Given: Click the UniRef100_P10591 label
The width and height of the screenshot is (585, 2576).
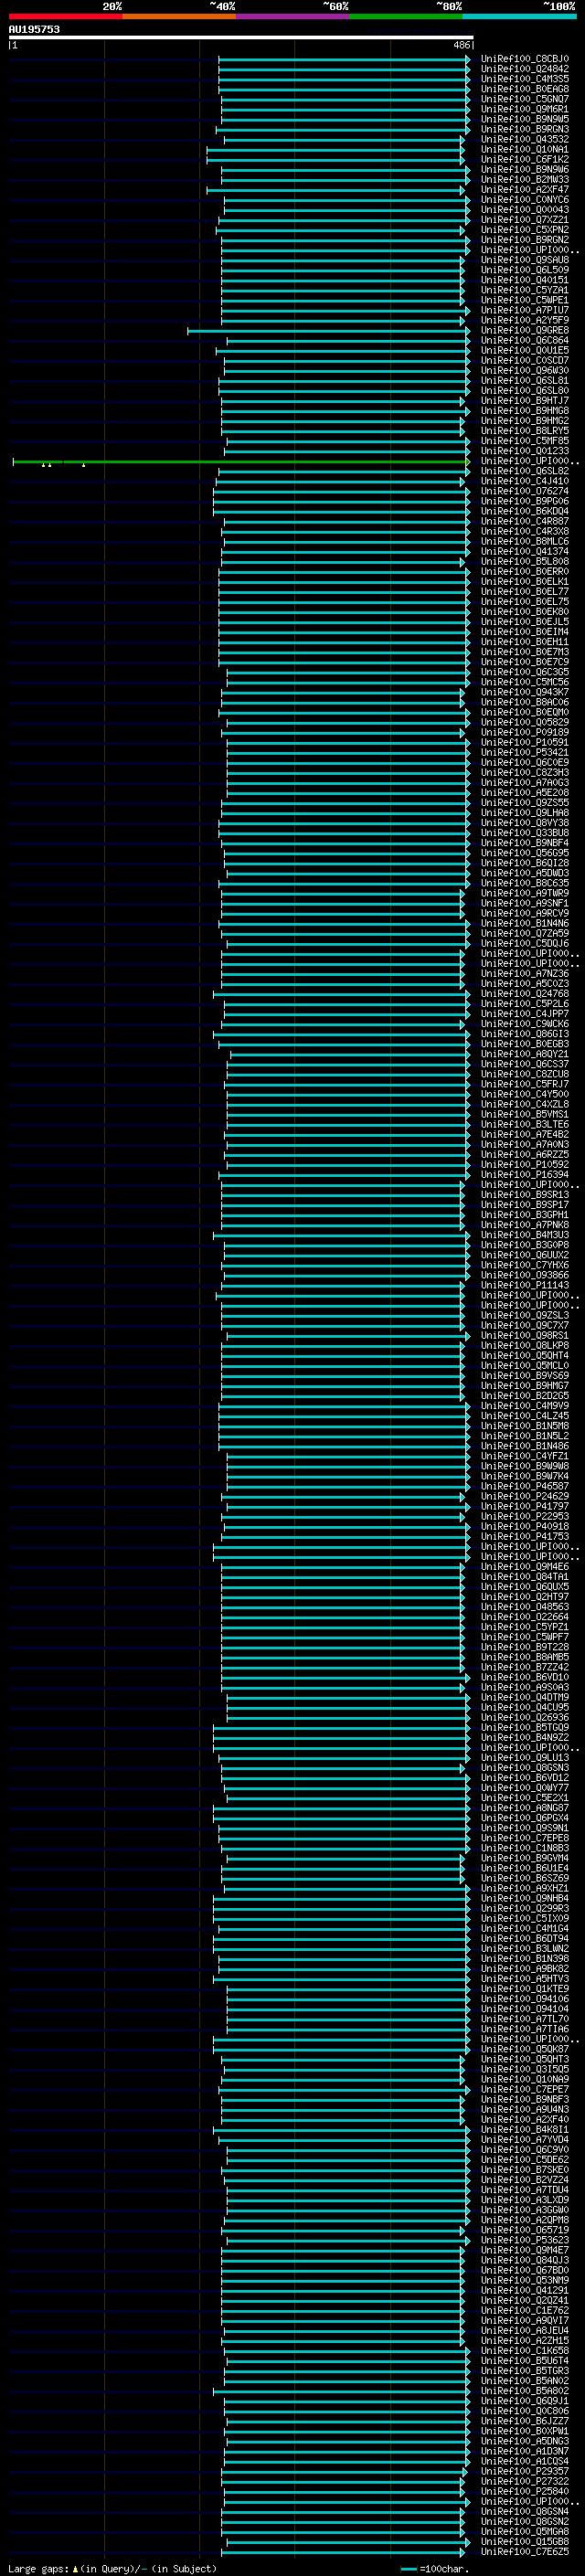Looking at the screenshot, I should (525, 742).
